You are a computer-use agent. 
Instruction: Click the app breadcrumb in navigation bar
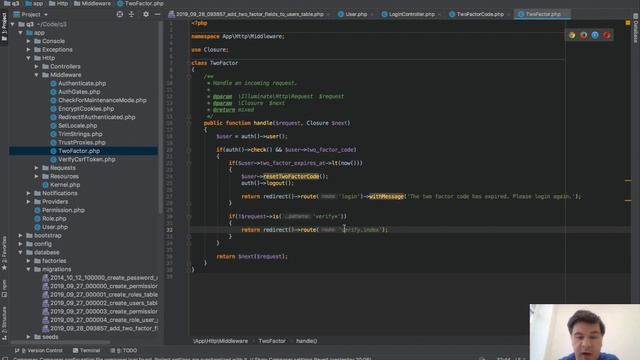[x=34, y=3]
